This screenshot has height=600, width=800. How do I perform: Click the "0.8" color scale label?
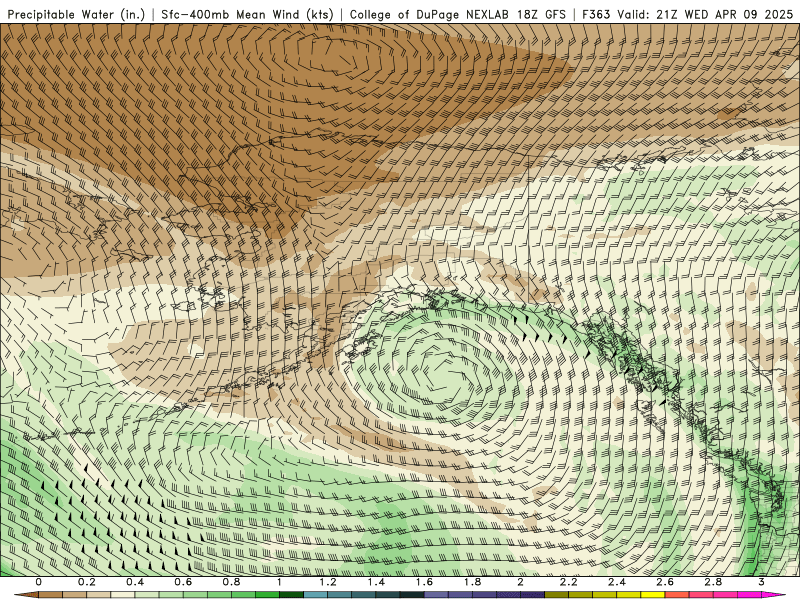(231, 582)
